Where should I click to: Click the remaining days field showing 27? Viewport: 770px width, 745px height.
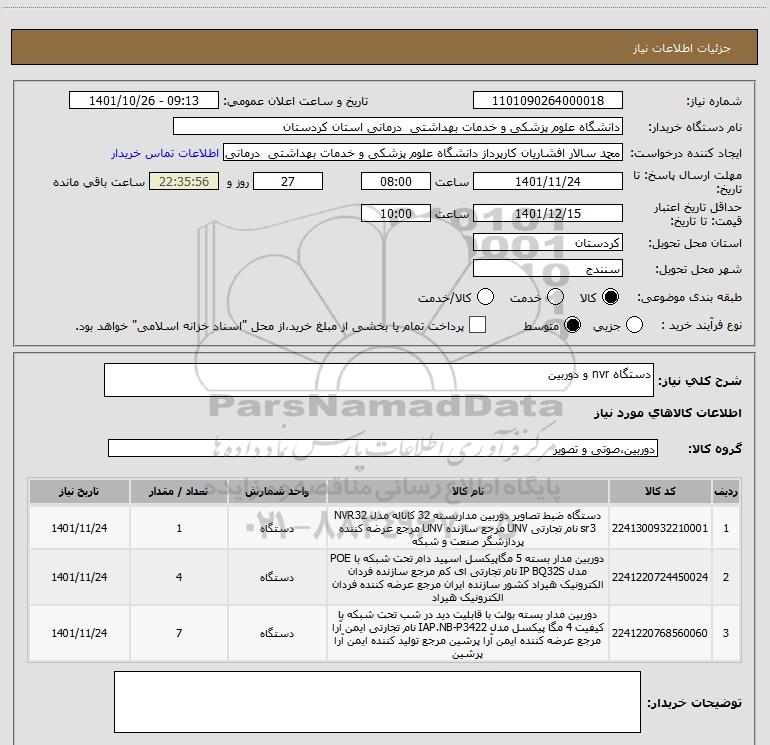288,181
